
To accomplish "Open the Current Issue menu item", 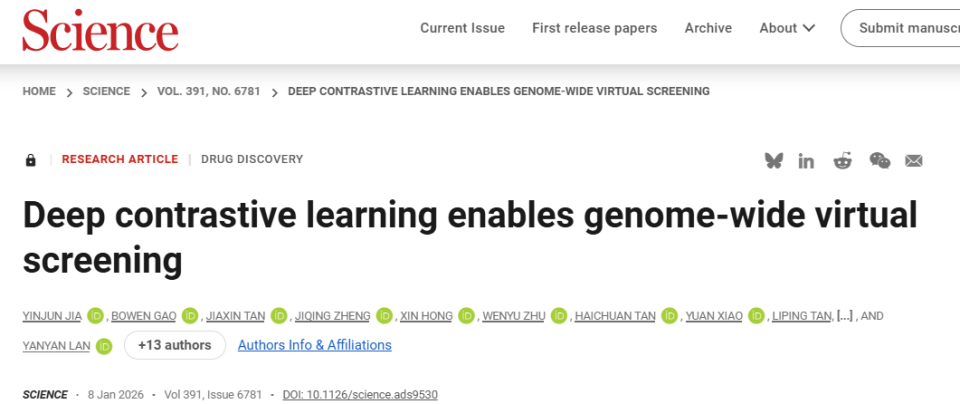I will point(462,28).
